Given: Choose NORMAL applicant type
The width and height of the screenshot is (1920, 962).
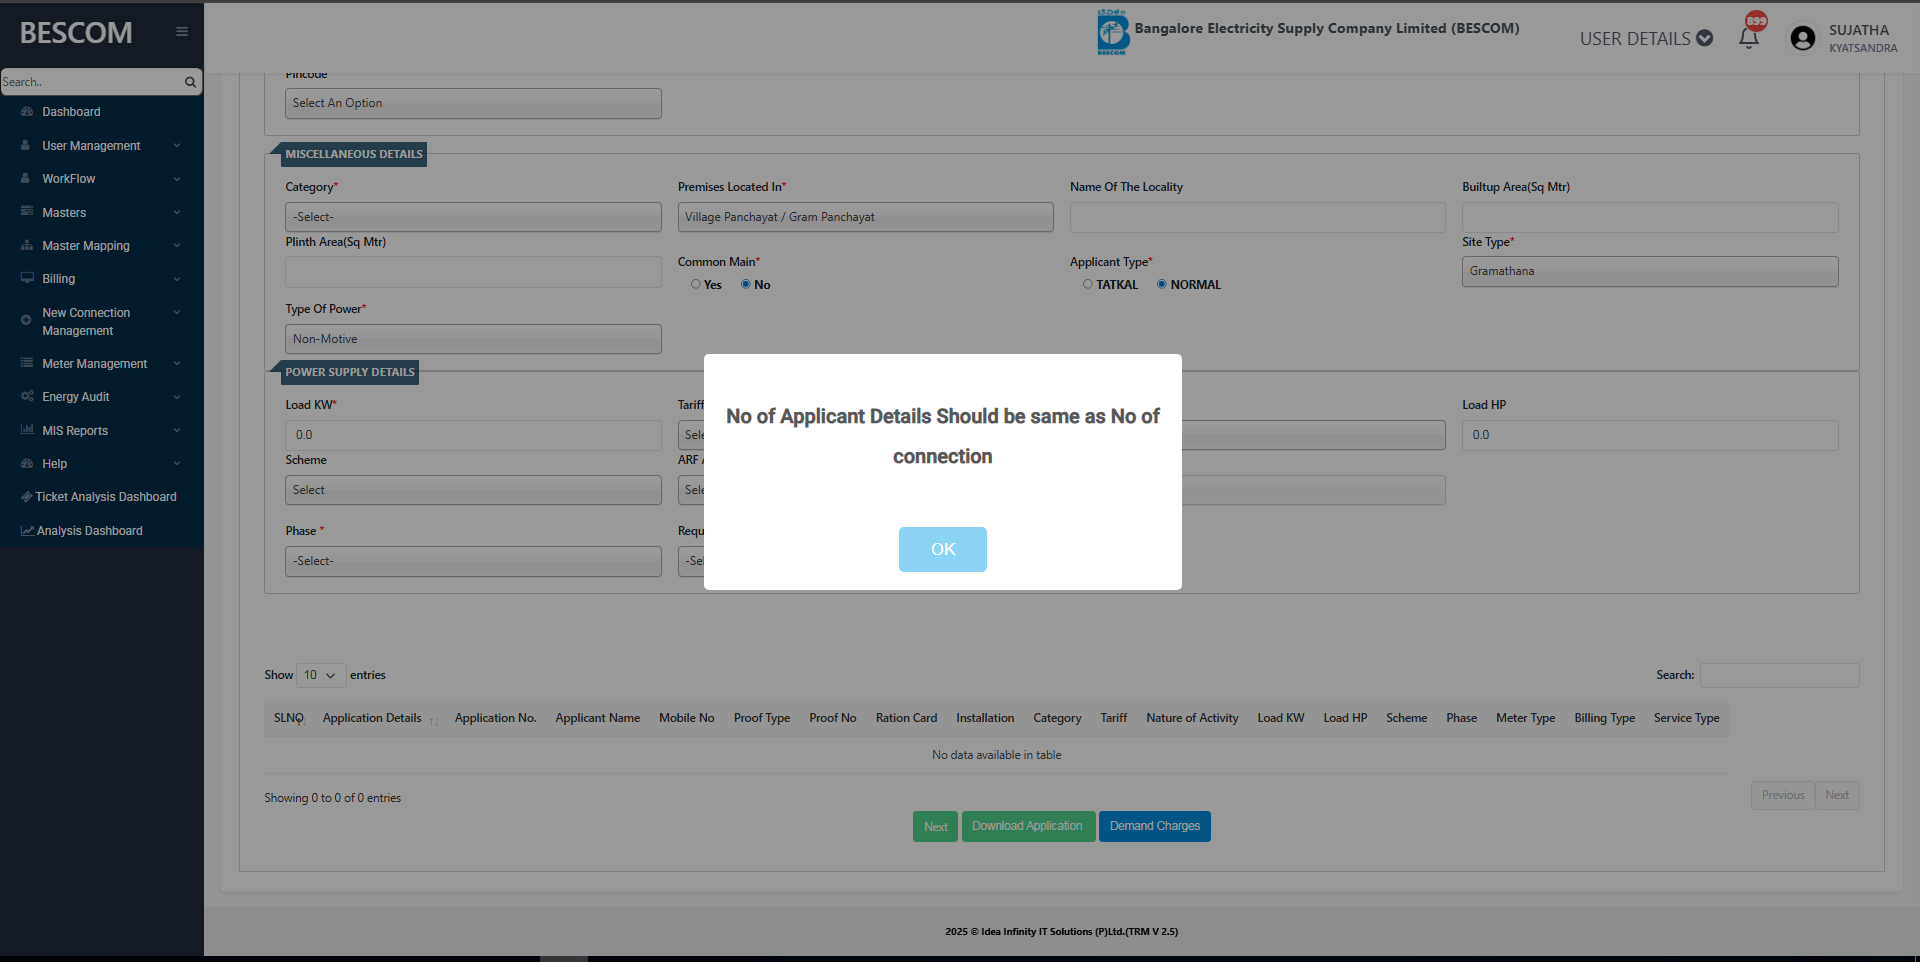Looking at the screenshot, I should (1162, 285).
